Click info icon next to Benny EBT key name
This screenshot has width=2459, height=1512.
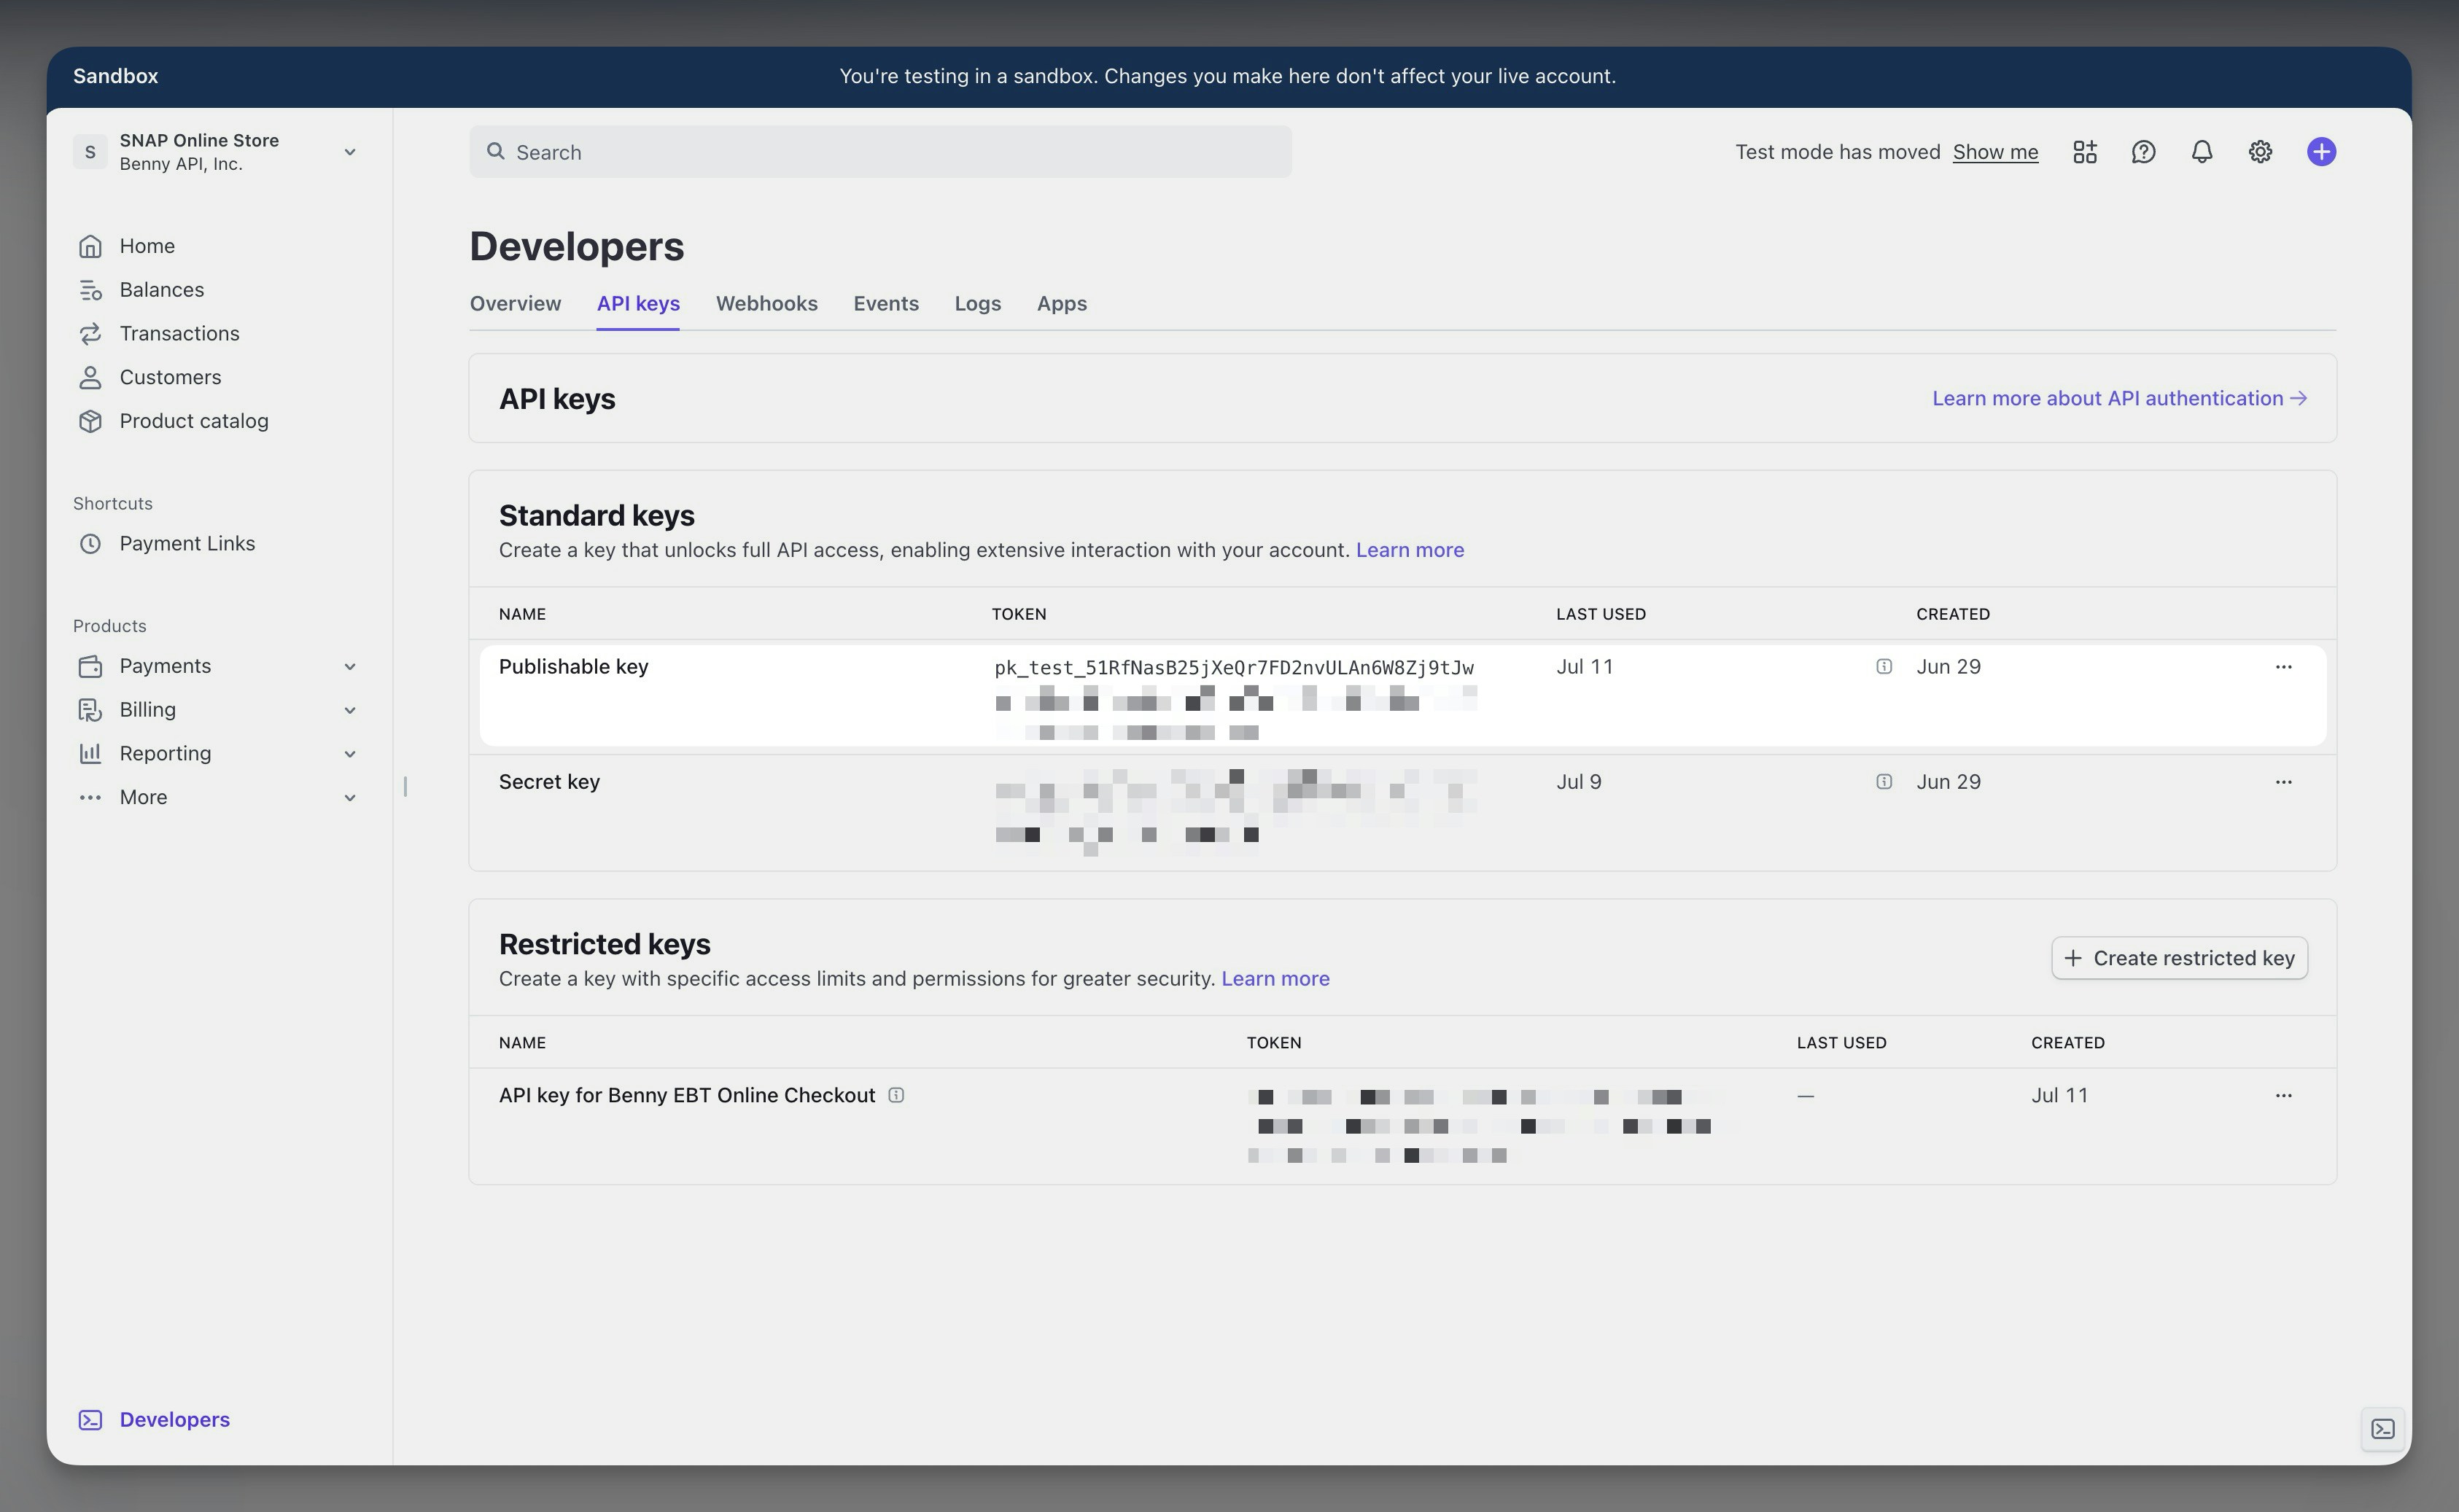(896, 1095)
